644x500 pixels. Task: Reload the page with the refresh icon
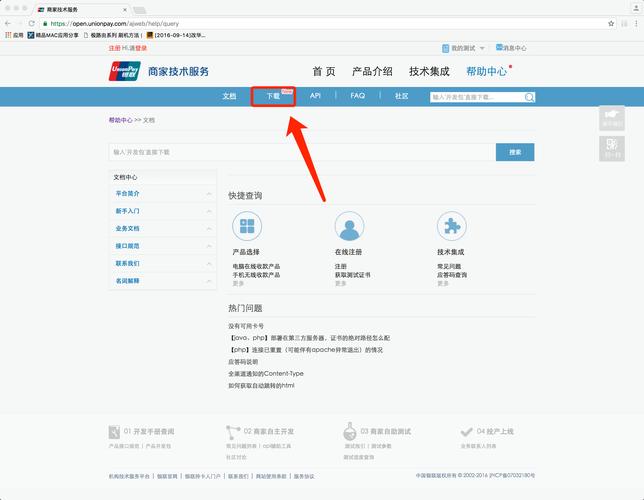click(33, 23)
